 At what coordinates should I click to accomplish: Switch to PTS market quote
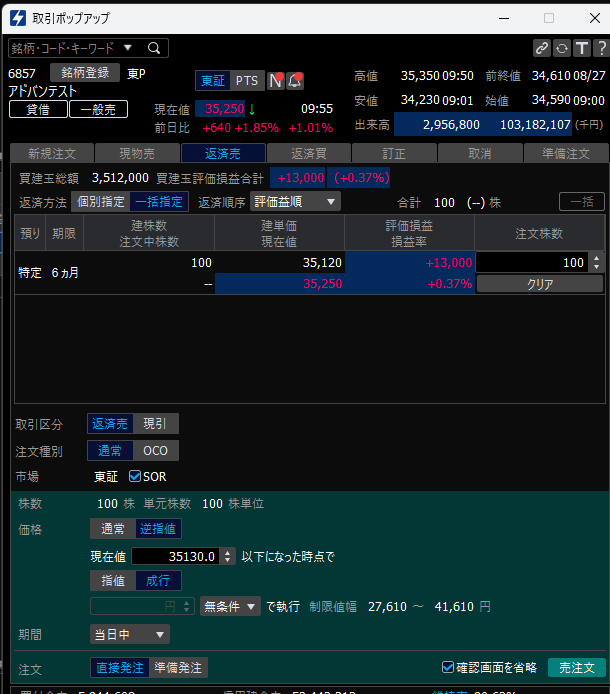pos(247,81)
